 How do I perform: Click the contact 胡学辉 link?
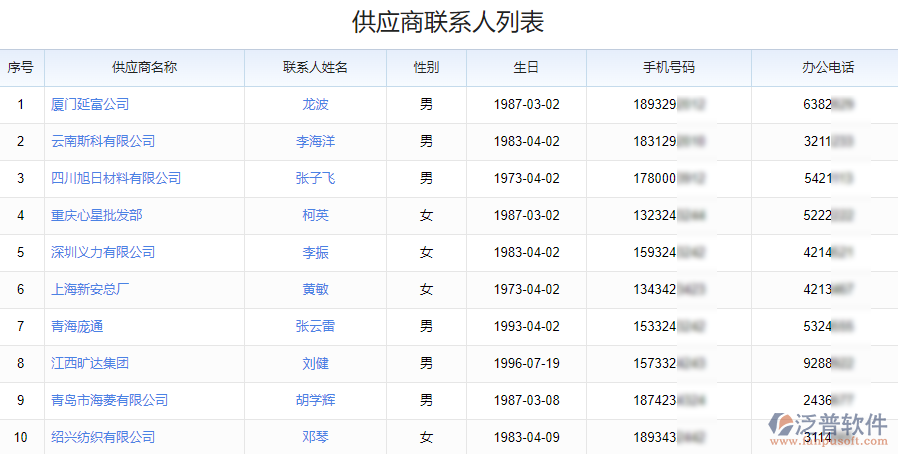[x=315, y=400]
